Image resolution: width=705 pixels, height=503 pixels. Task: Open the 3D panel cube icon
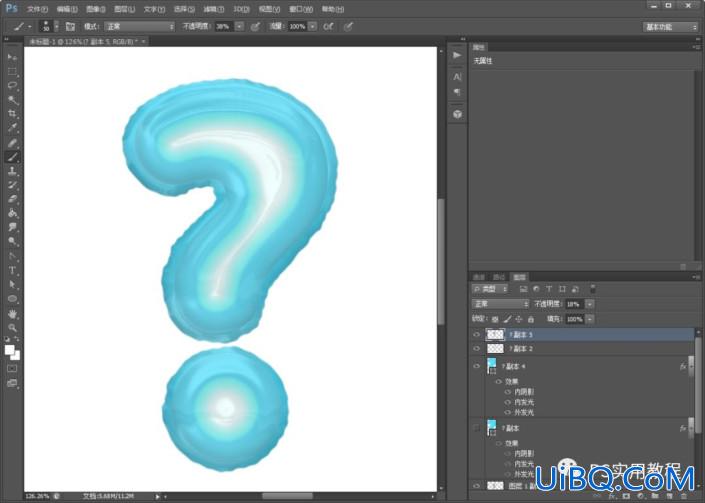pos(457,114)
